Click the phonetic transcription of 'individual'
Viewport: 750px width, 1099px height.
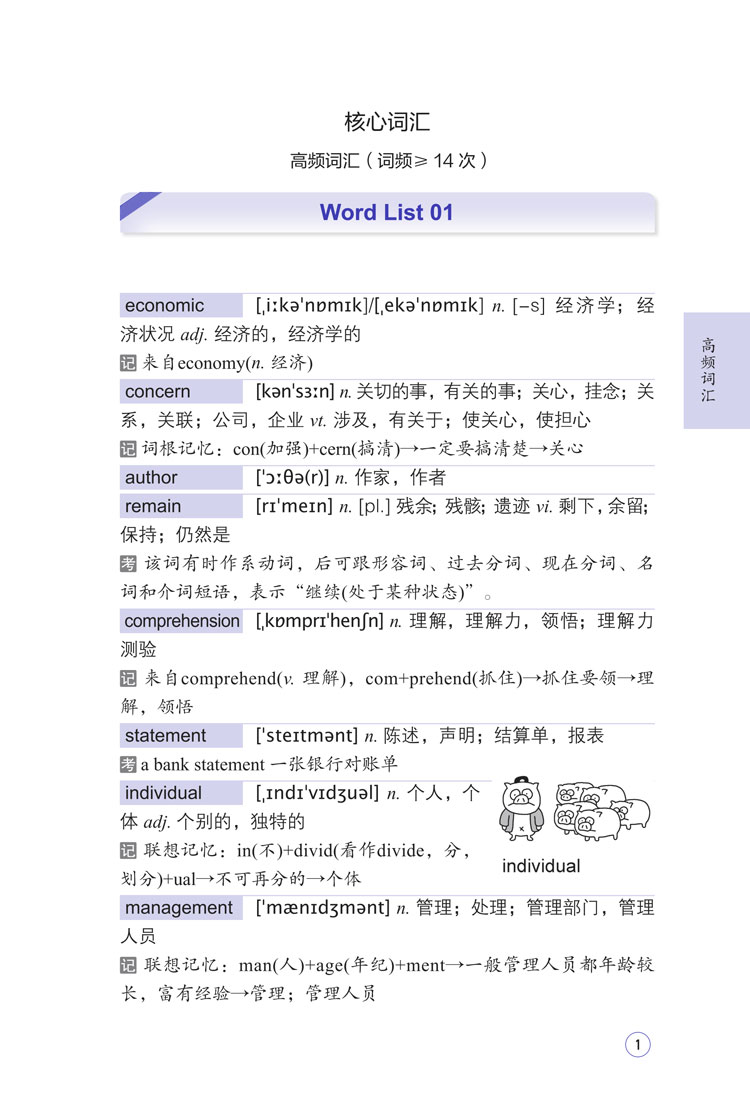tap(318, 793)
